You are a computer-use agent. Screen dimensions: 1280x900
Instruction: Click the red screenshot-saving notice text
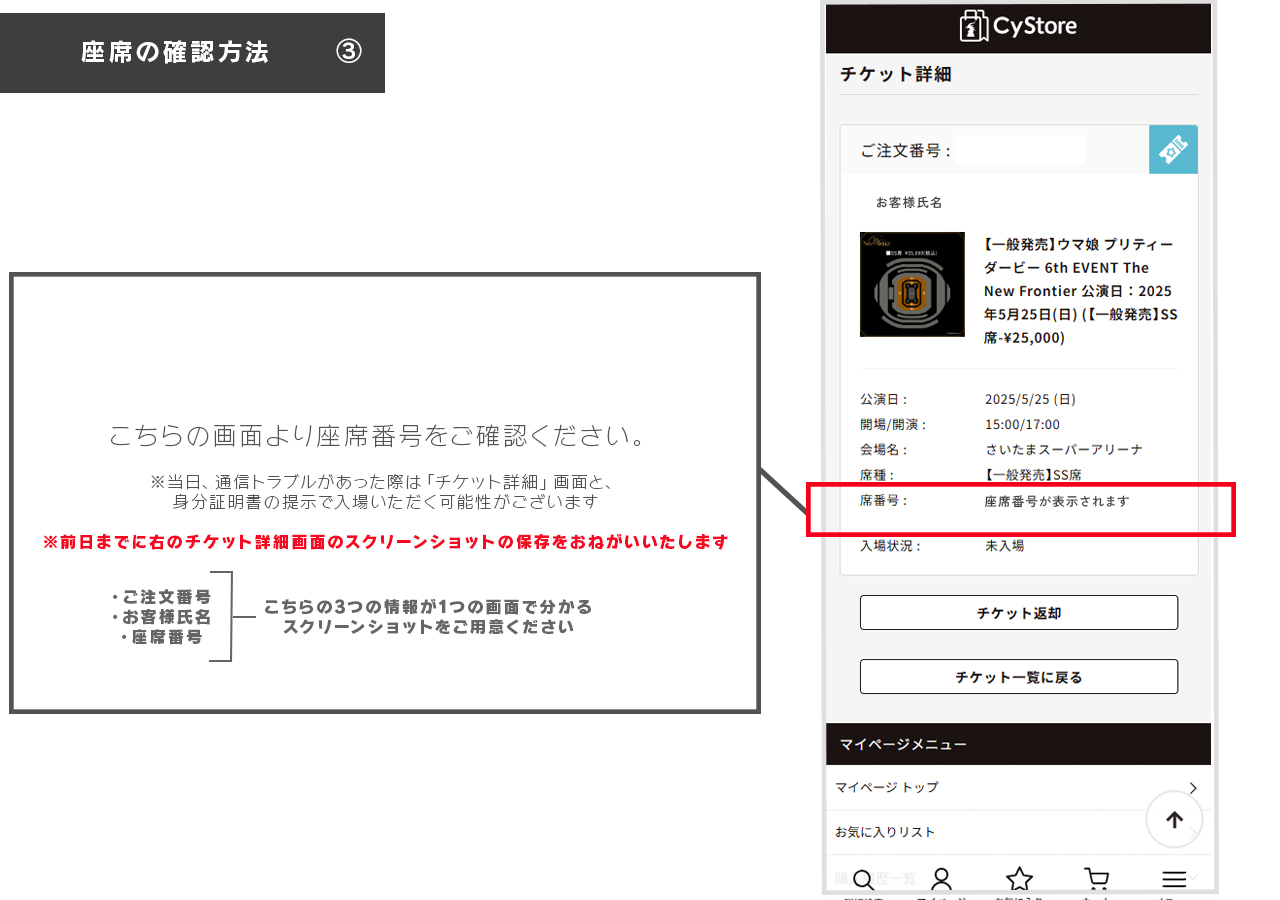point(385,542)
